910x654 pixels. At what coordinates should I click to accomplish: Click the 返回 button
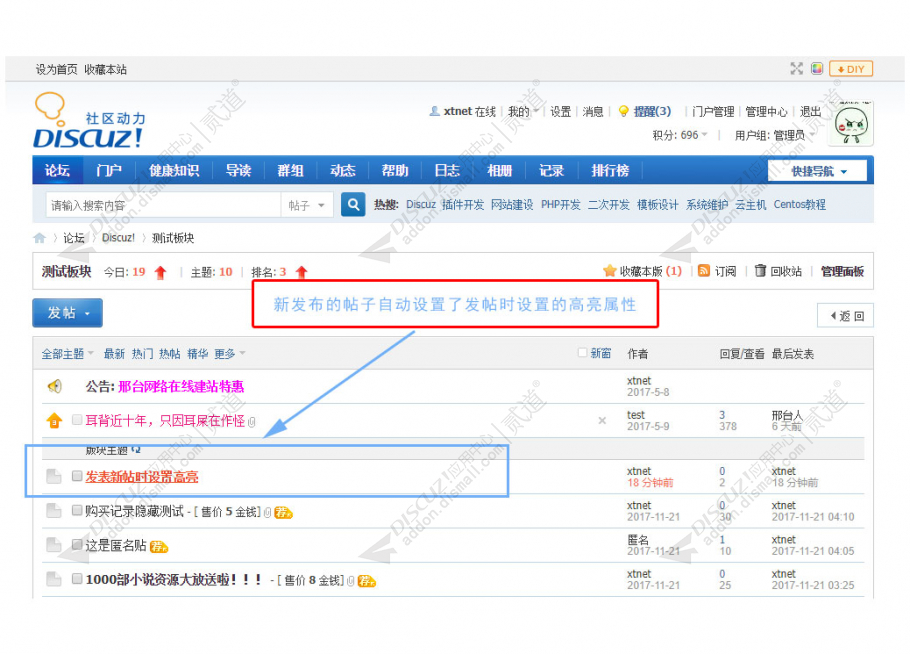(845, 316)
